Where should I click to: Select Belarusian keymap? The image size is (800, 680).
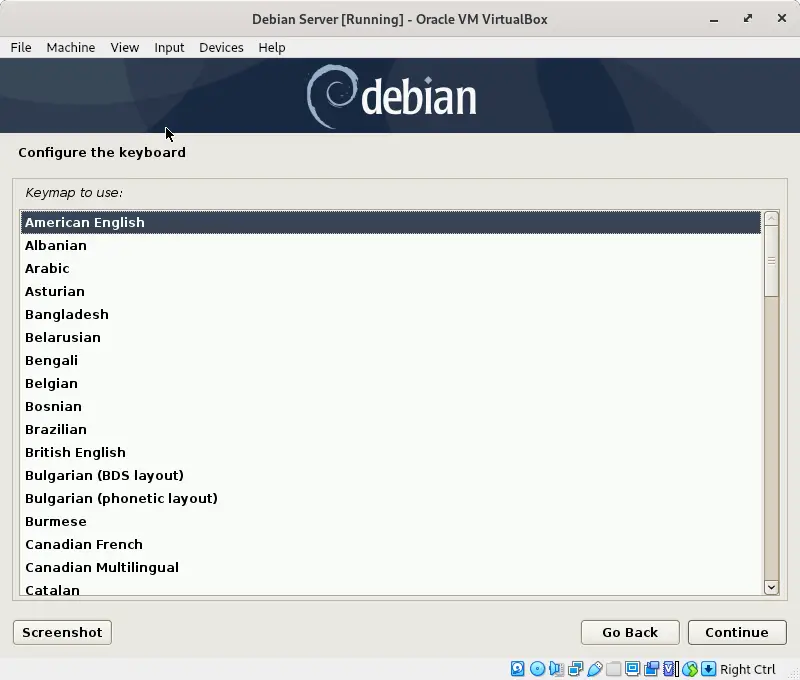click(x=391, y=337)
